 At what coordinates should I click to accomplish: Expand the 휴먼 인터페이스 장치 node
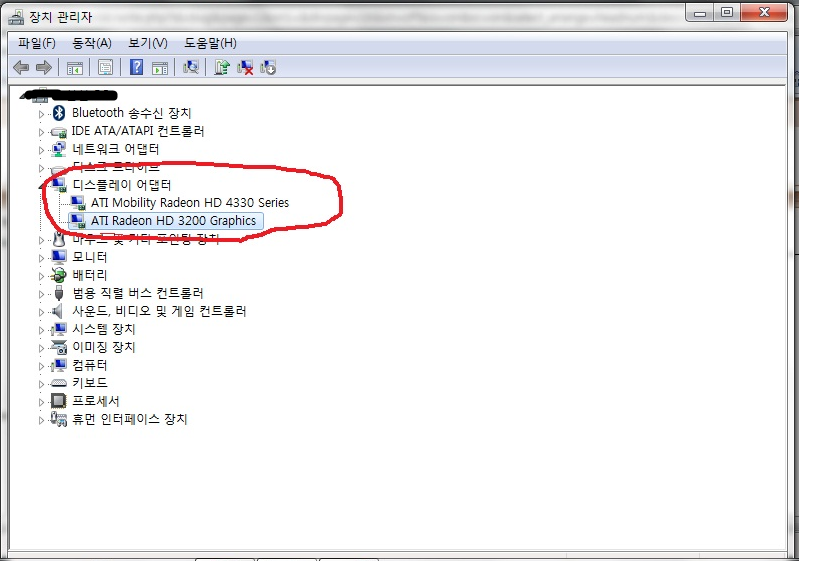tap(41, 420)
